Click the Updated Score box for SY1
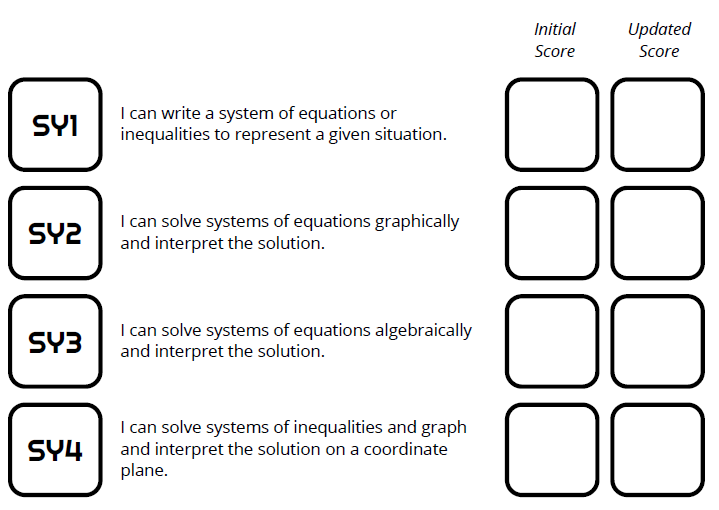This screenshot has height=510, width=719. (658, 125)
